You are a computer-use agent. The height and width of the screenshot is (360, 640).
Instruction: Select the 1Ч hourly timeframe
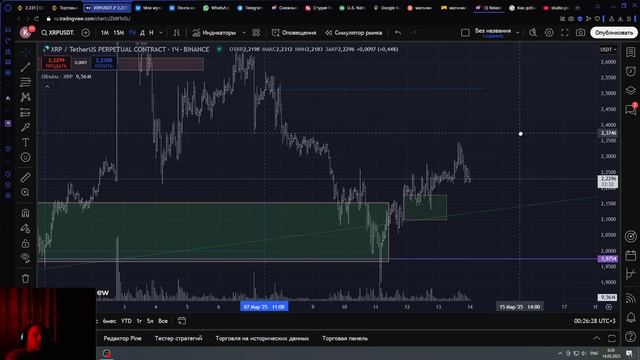coord(132,33)
